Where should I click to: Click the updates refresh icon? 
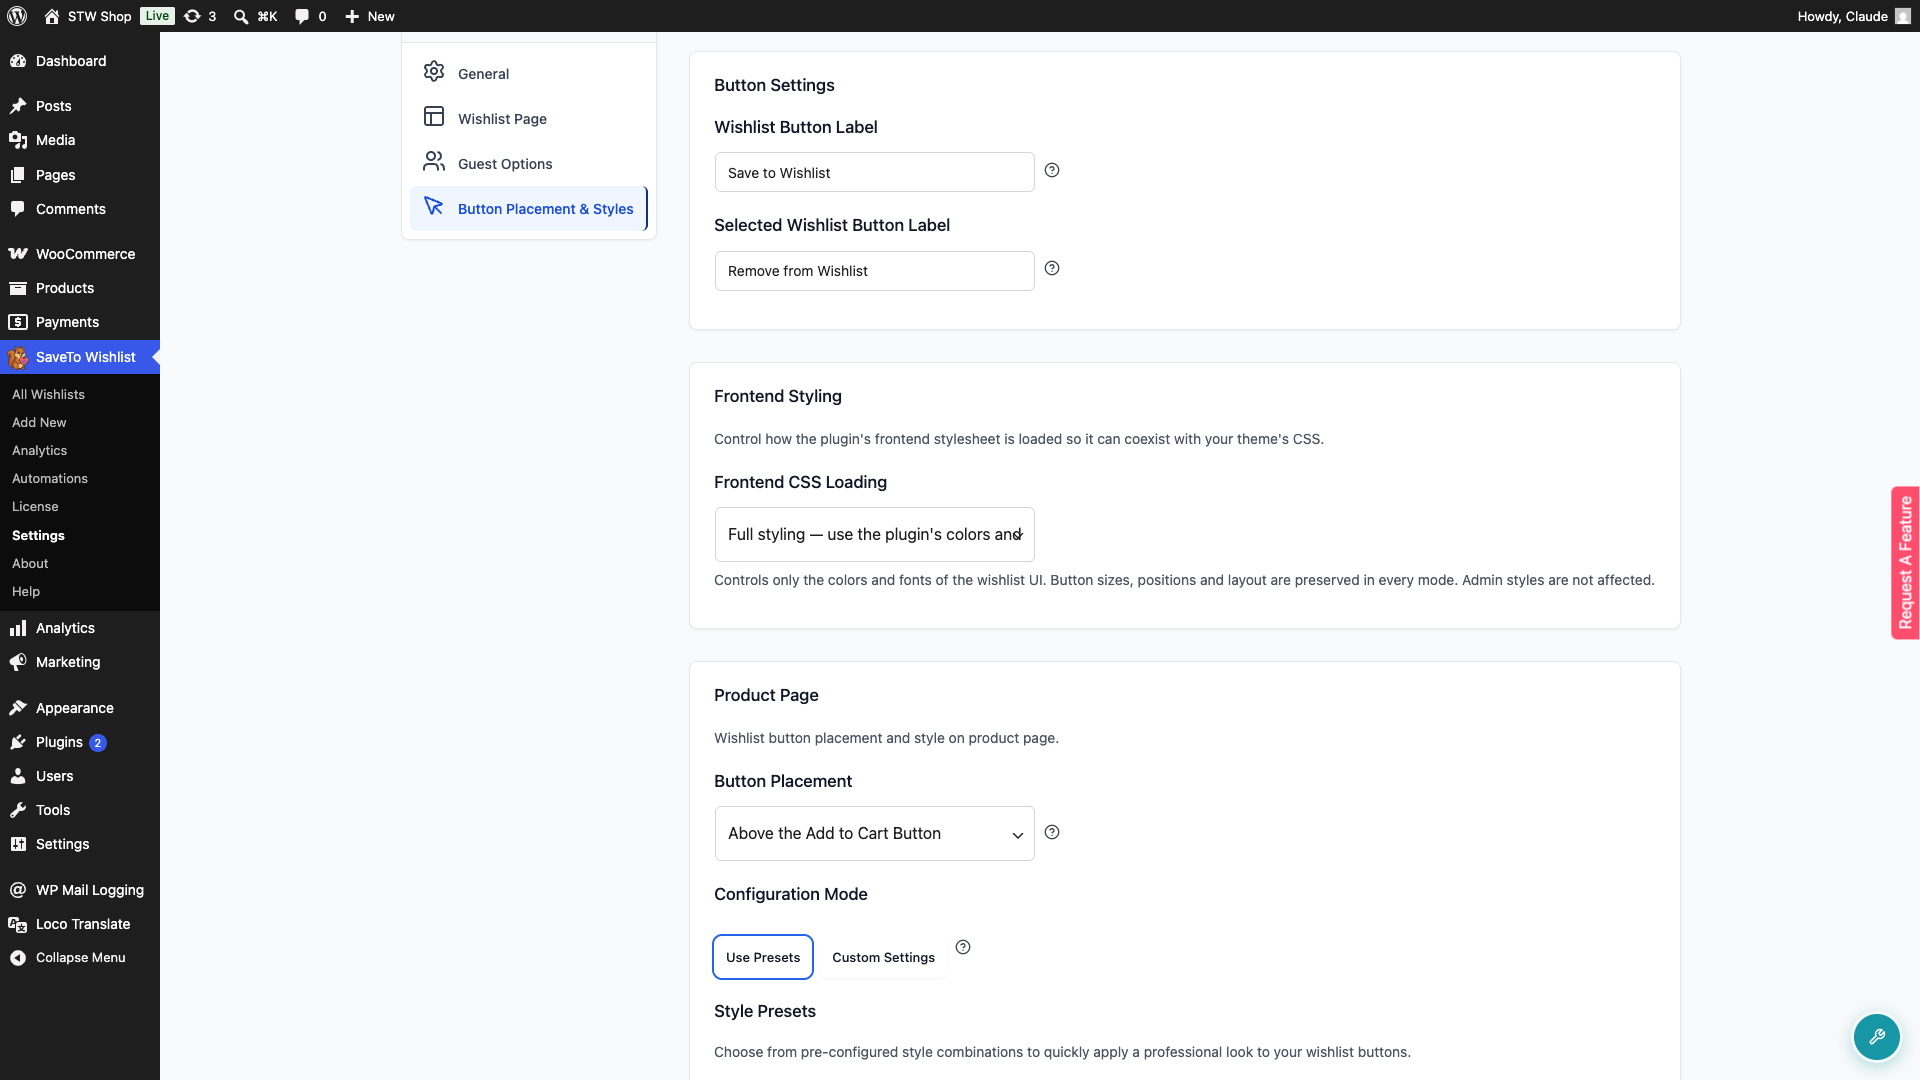pos(192,16)
